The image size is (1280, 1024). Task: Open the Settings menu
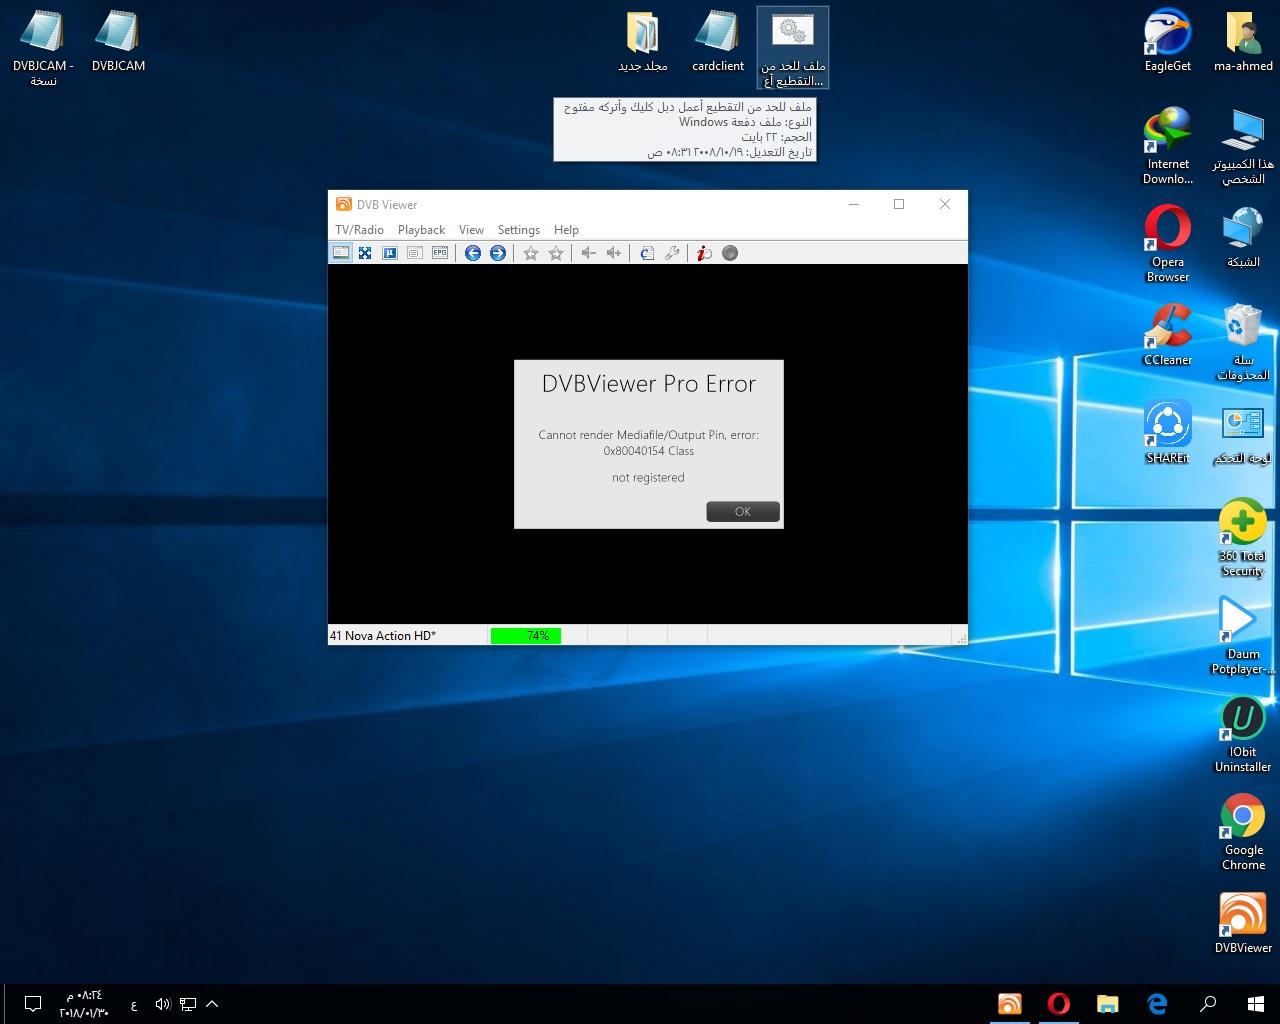pyautogui.click(x=518, y=230)
